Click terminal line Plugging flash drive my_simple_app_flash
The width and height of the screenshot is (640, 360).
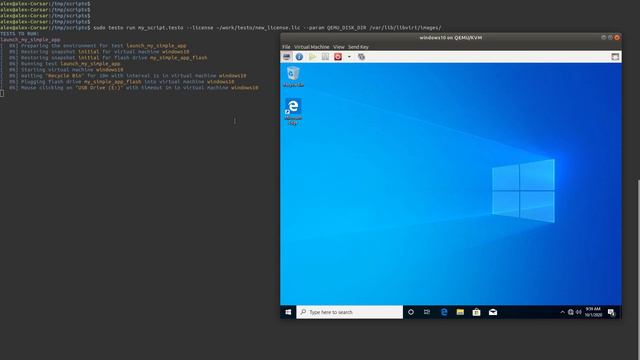122,82
